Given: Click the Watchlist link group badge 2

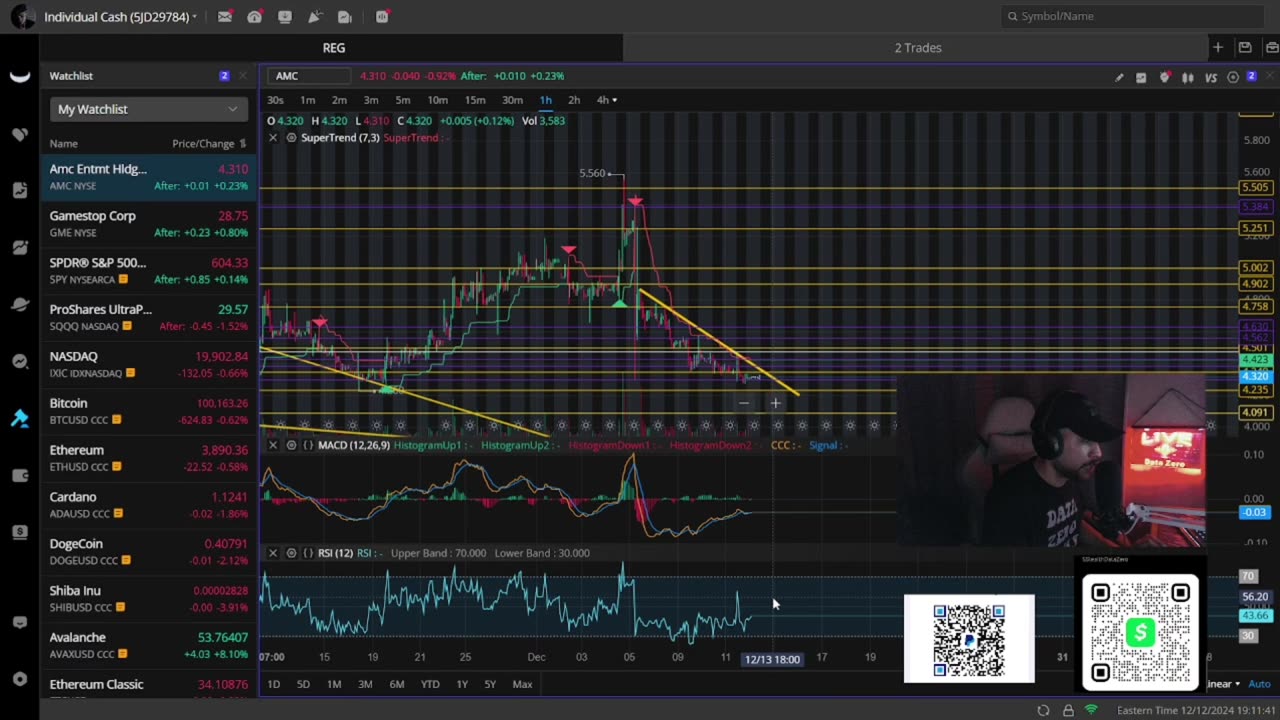Looking at the screenshot, I should pyautogui.click(x=224, y=76).
